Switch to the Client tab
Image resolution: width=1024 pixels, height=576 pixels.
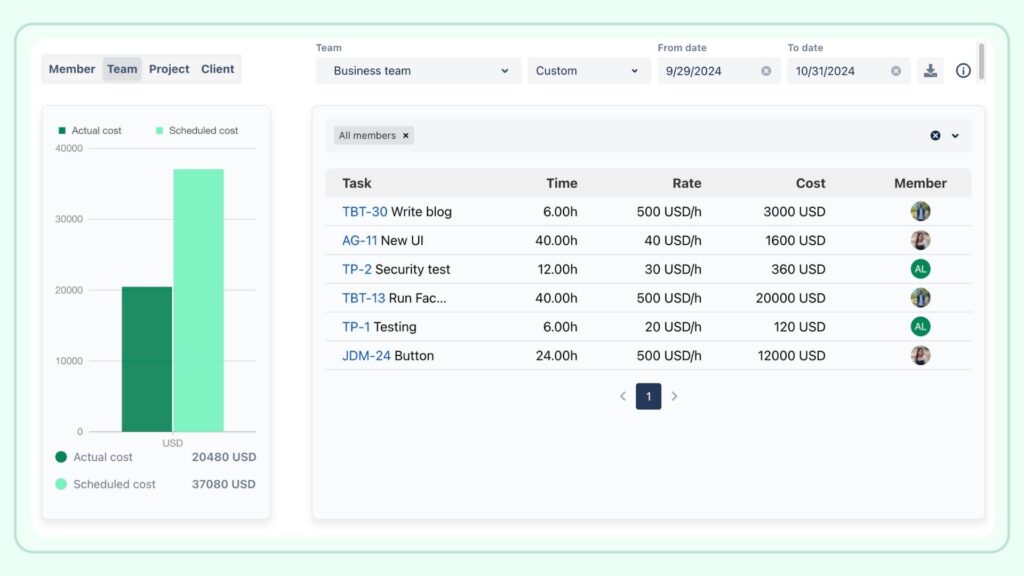[217, 69]
